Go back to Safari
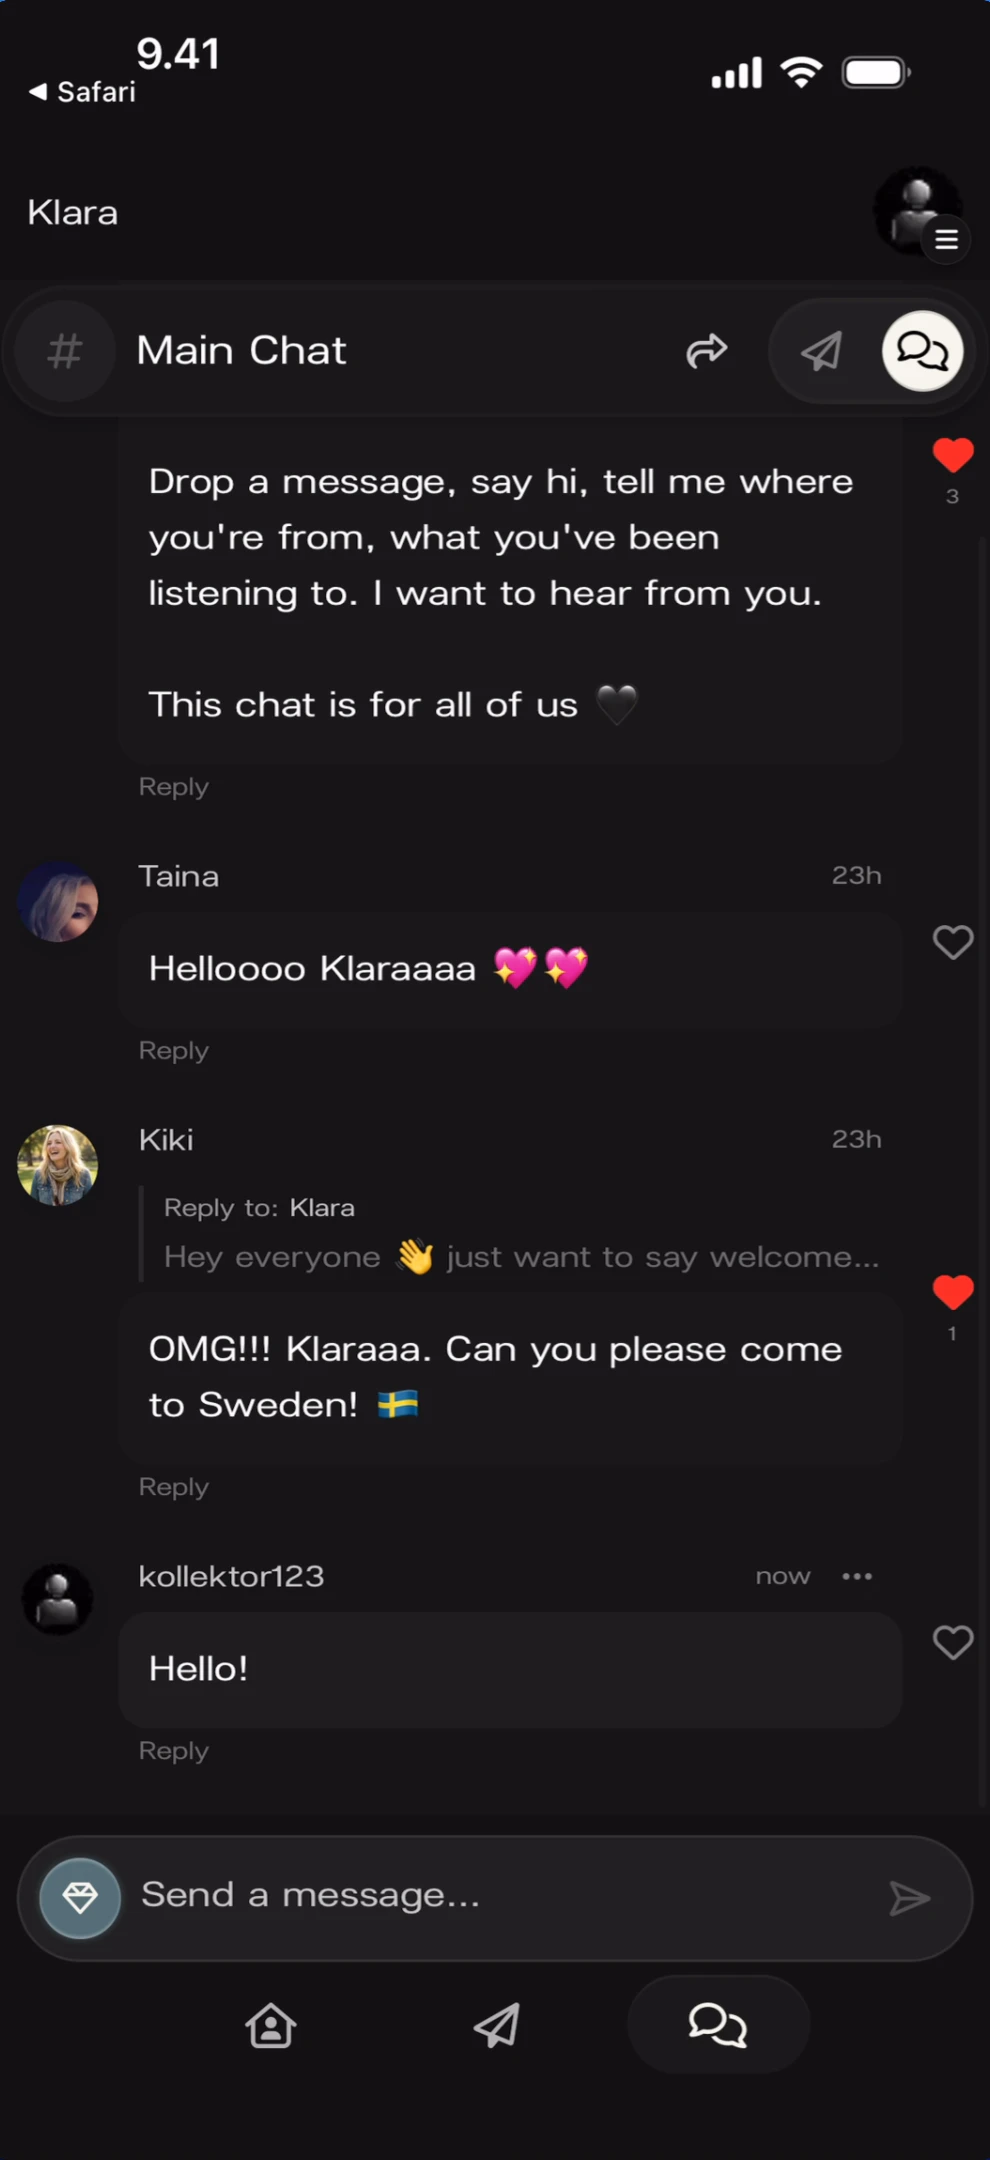 tap(80, 91)
